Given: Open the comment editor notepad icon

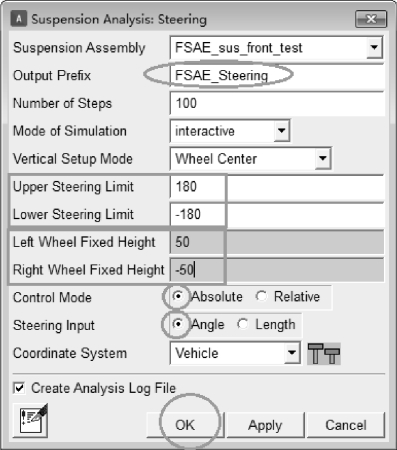Looking at the screenshot, I should pyautogui.click(x=30, y=420).
